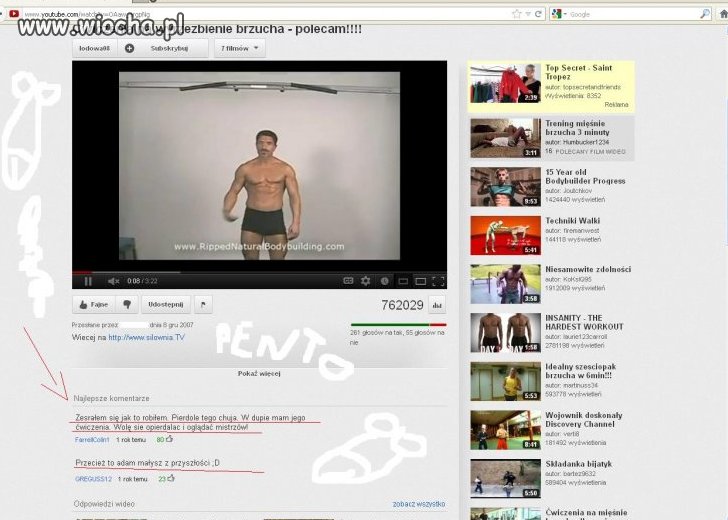Open Techniki Walki thumbnail image
Image resolution: width=728 pixels, height=520 pixels.
506,235
